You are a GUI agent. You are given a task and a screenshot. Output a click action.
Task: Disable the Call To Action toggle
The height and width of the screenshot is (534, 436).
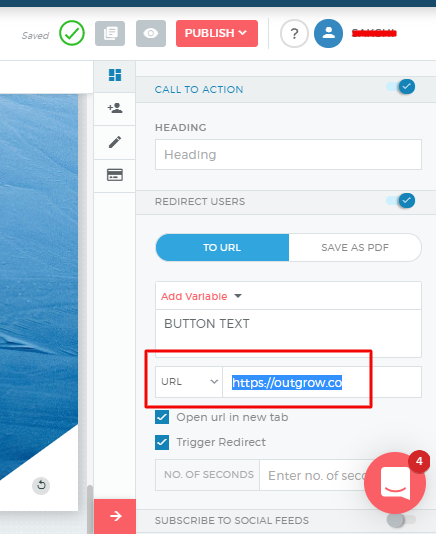coord(401,87)
